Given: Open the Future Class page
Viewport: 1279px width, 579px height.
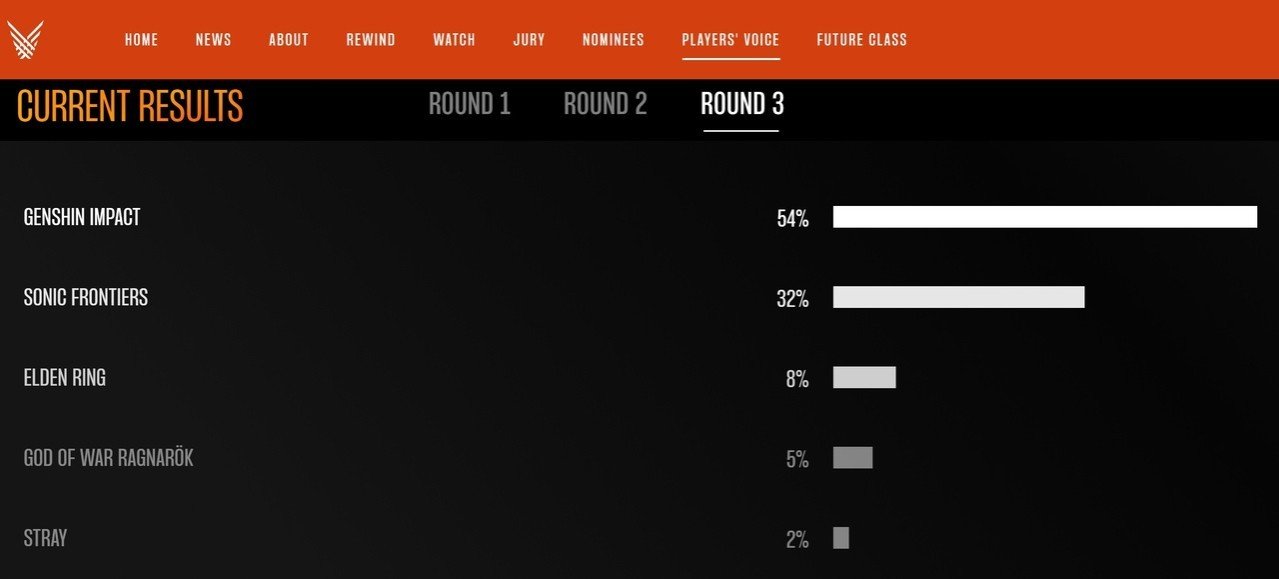Looking at the screenshot, I should tap(862, 40).
